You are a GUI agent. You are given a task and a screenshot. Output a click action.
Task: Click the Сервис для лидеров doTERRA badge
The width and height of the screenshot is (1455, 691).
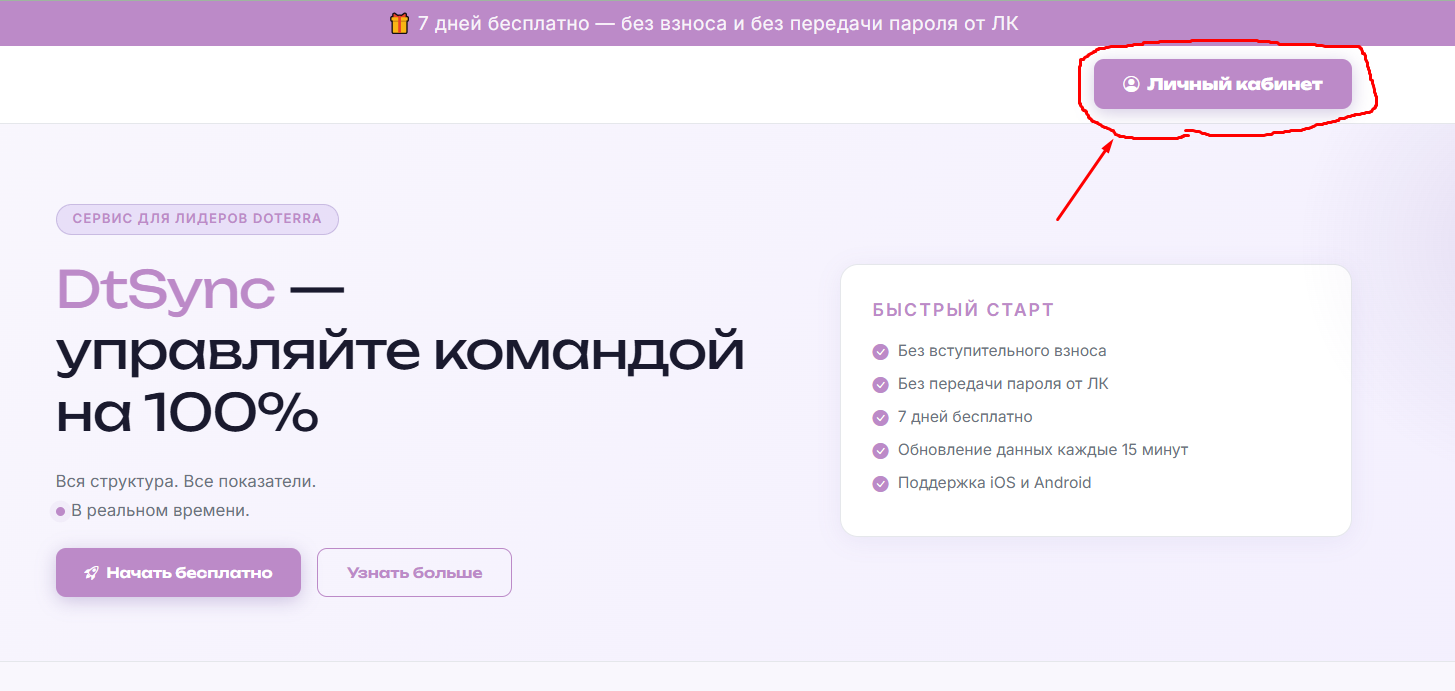click(197, 219)
